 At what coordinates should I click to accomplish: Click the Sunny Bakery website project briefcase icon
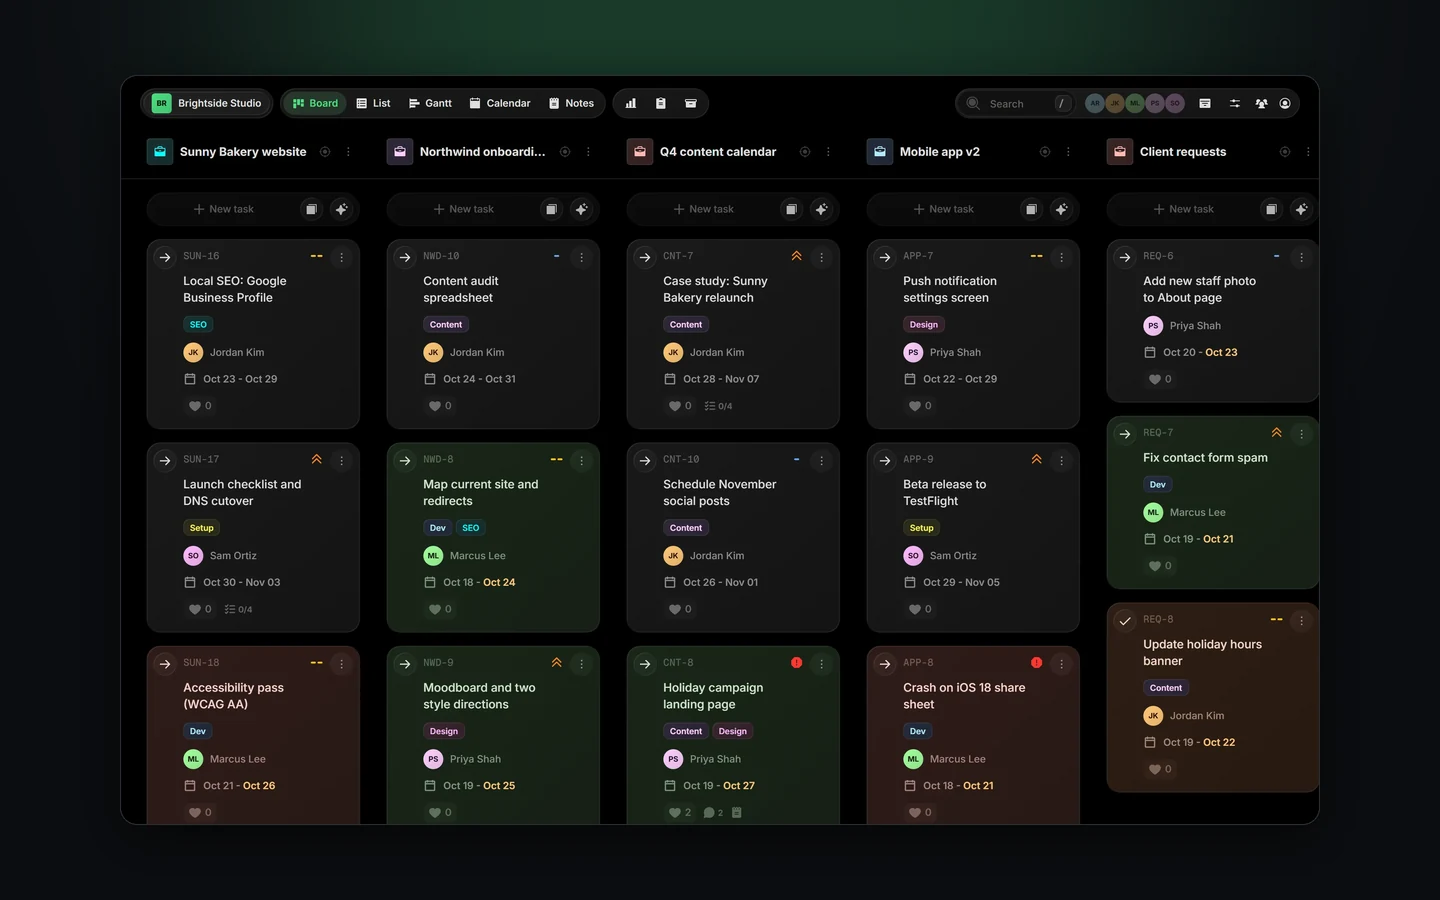[160, 152]
